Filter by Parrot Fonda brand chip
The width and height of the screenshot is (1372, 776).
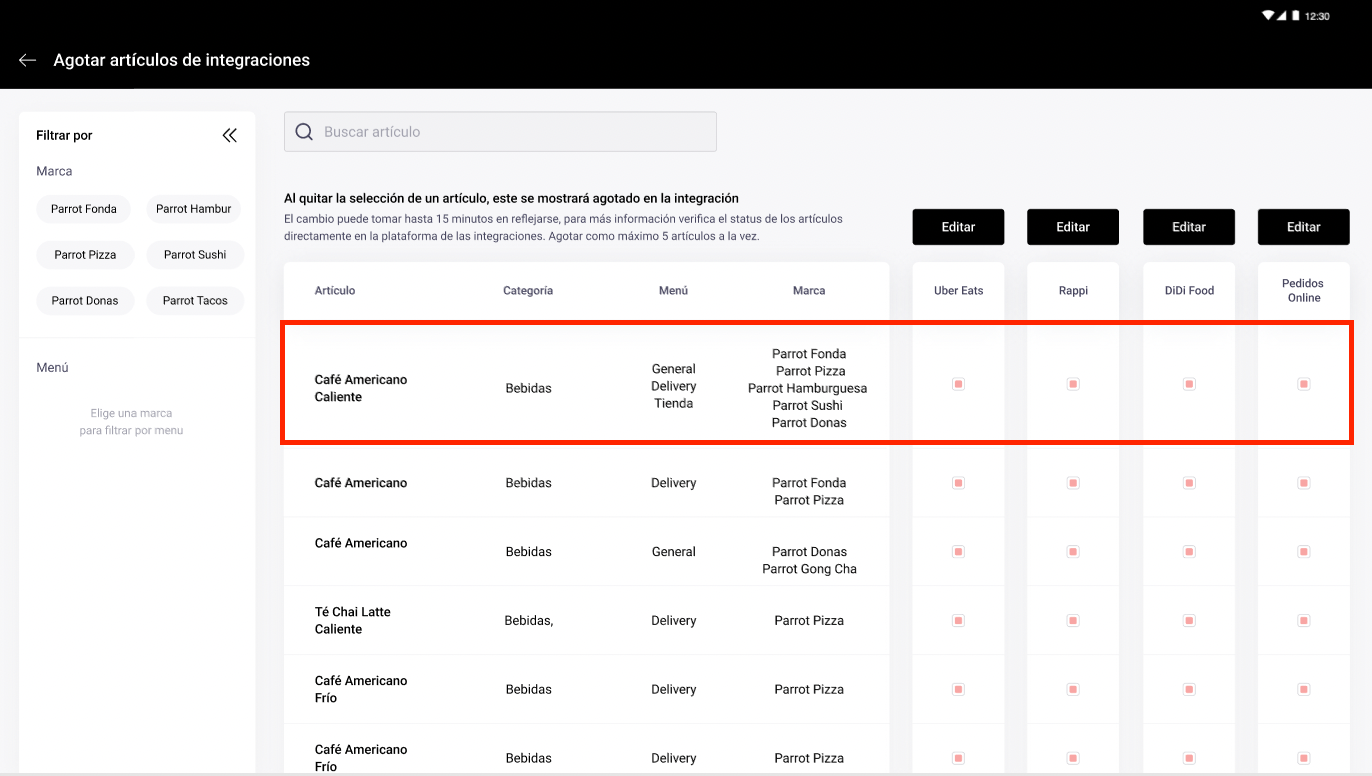pos(84,209)
